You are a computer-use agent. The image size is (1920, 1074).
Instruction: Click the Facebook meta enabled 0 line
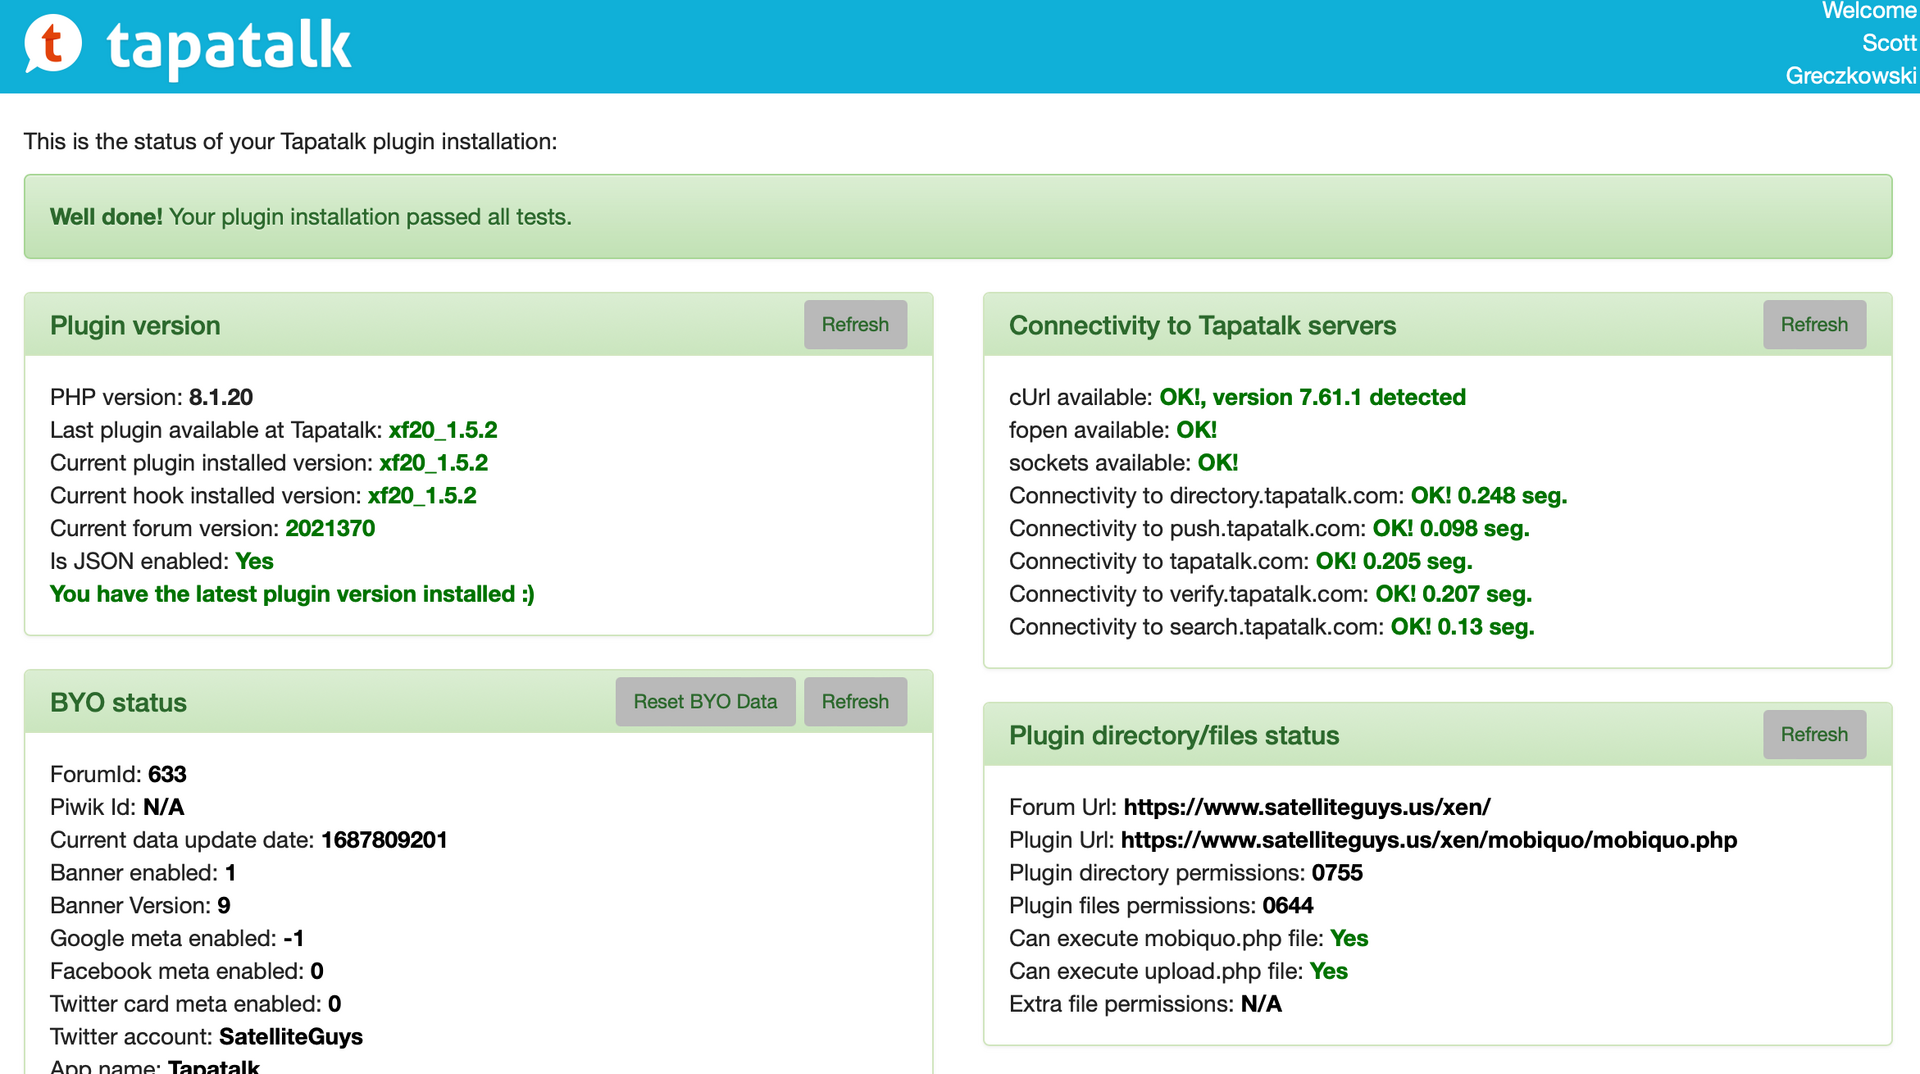(x=187, y=971)
